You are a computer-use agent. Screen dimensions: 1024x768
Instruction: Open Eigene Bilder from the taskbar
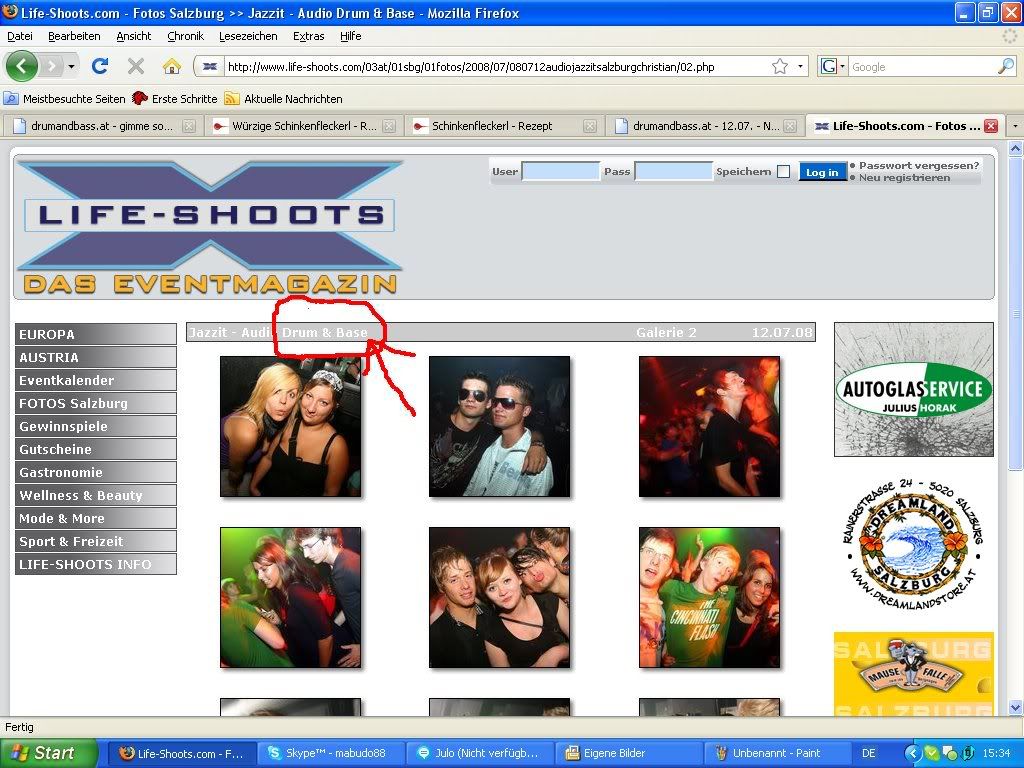click(x=628, y=753)
